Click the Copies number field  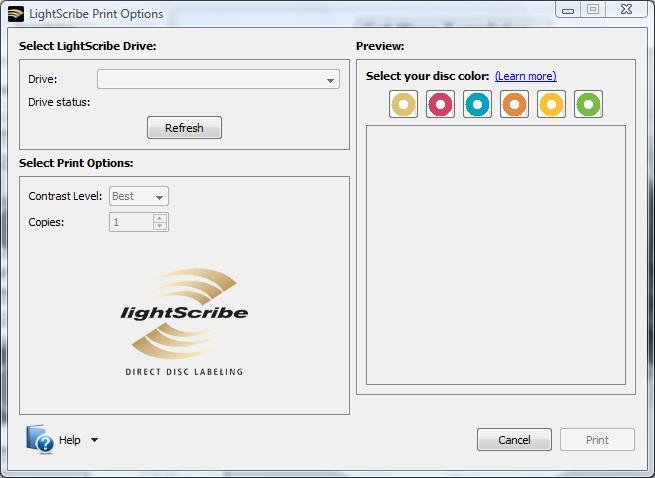click(x=131, y=222)
